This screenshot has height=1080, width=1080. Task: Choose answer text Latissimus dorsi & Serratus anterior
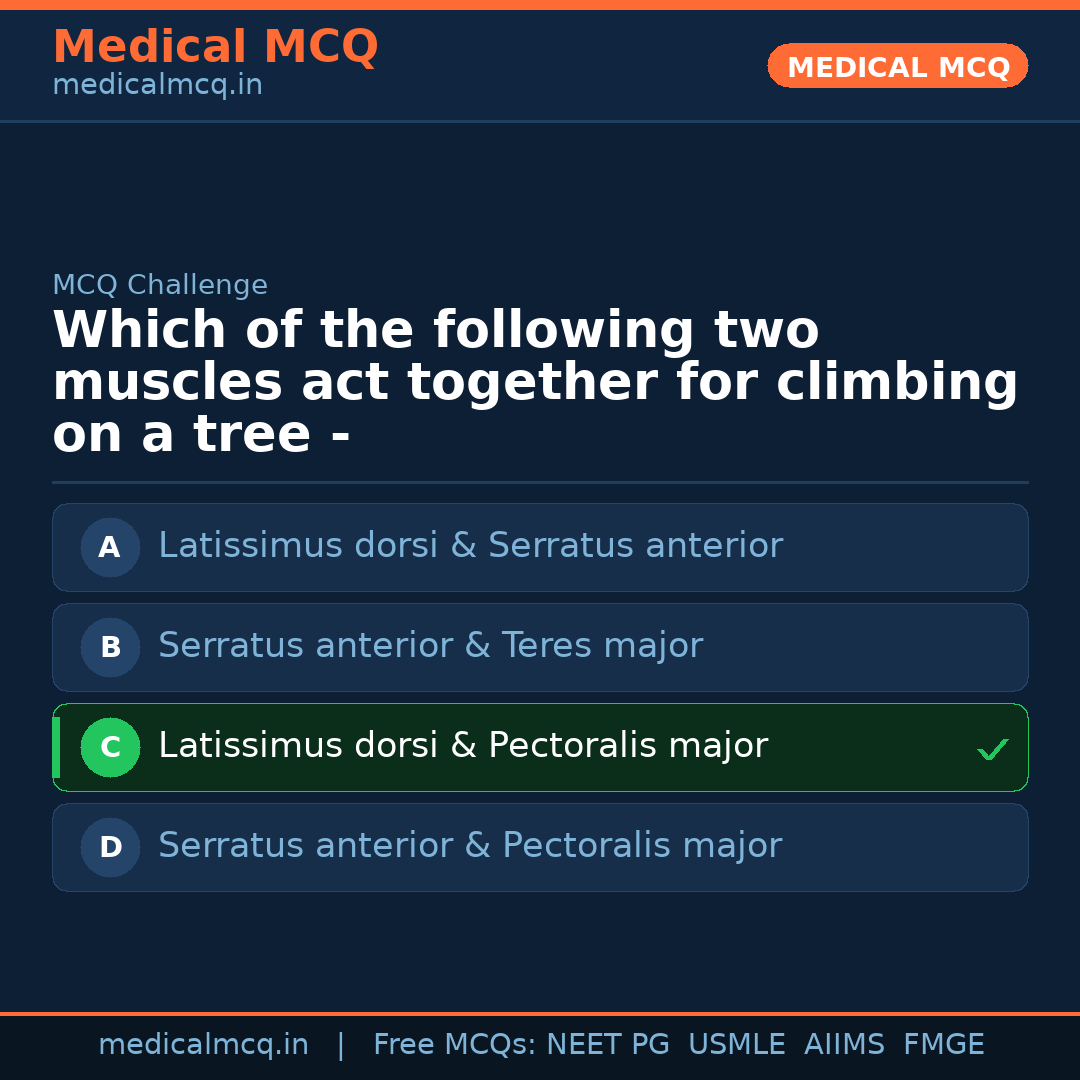pyautogui.click(x=470, y=546)
